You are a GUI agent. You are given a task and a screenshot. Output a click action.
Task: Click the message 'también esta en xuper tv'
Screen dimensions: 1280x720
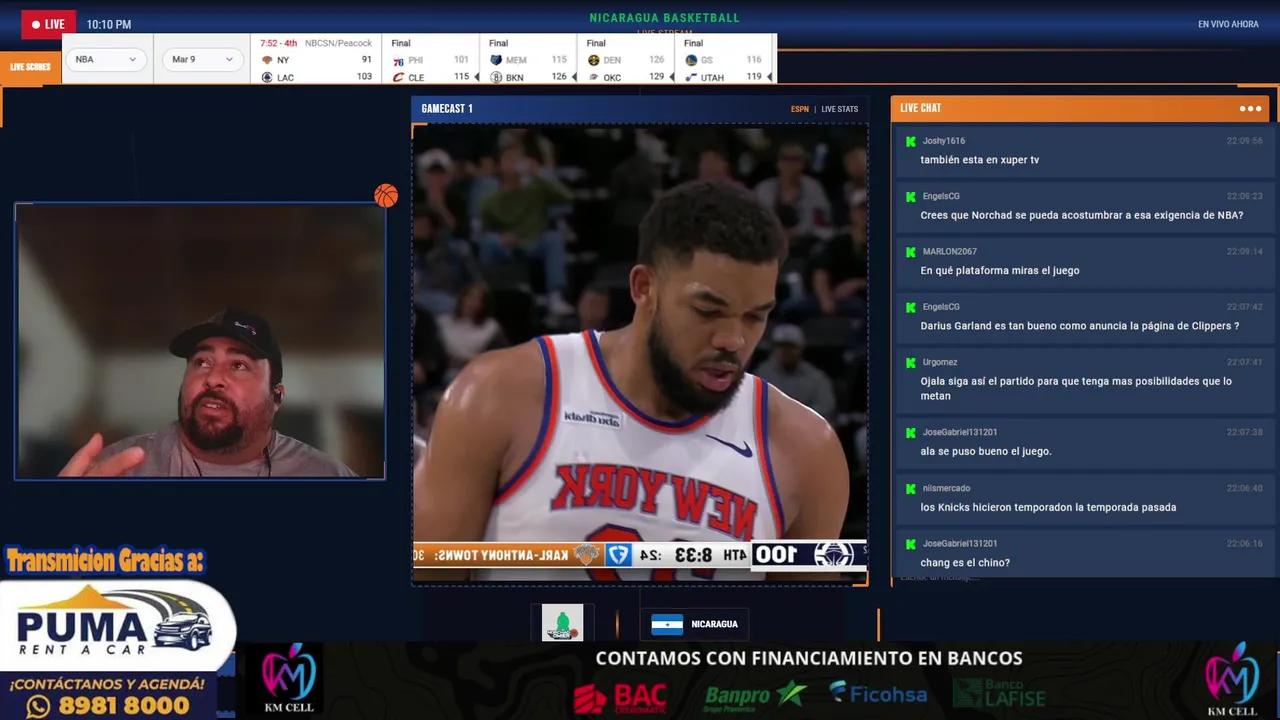click(979, 160)
